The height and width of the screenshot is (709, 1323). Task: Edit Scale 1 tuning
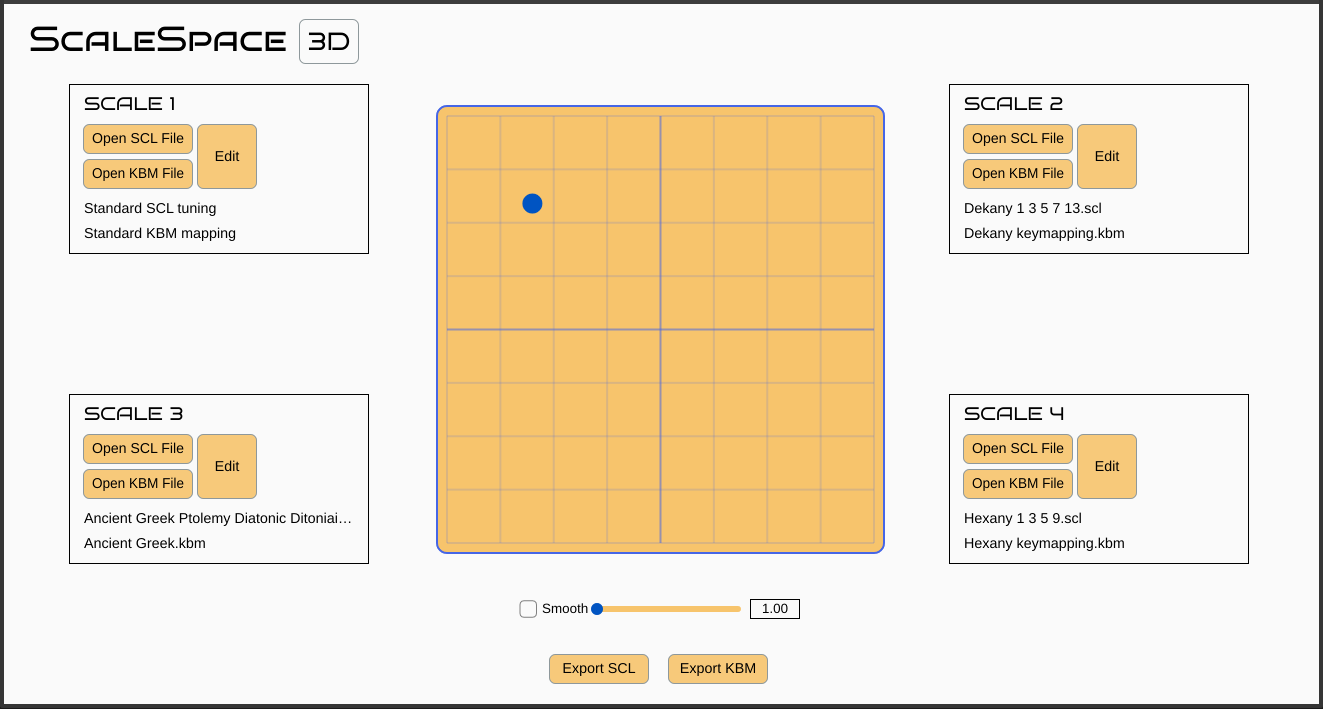[227, 157]
